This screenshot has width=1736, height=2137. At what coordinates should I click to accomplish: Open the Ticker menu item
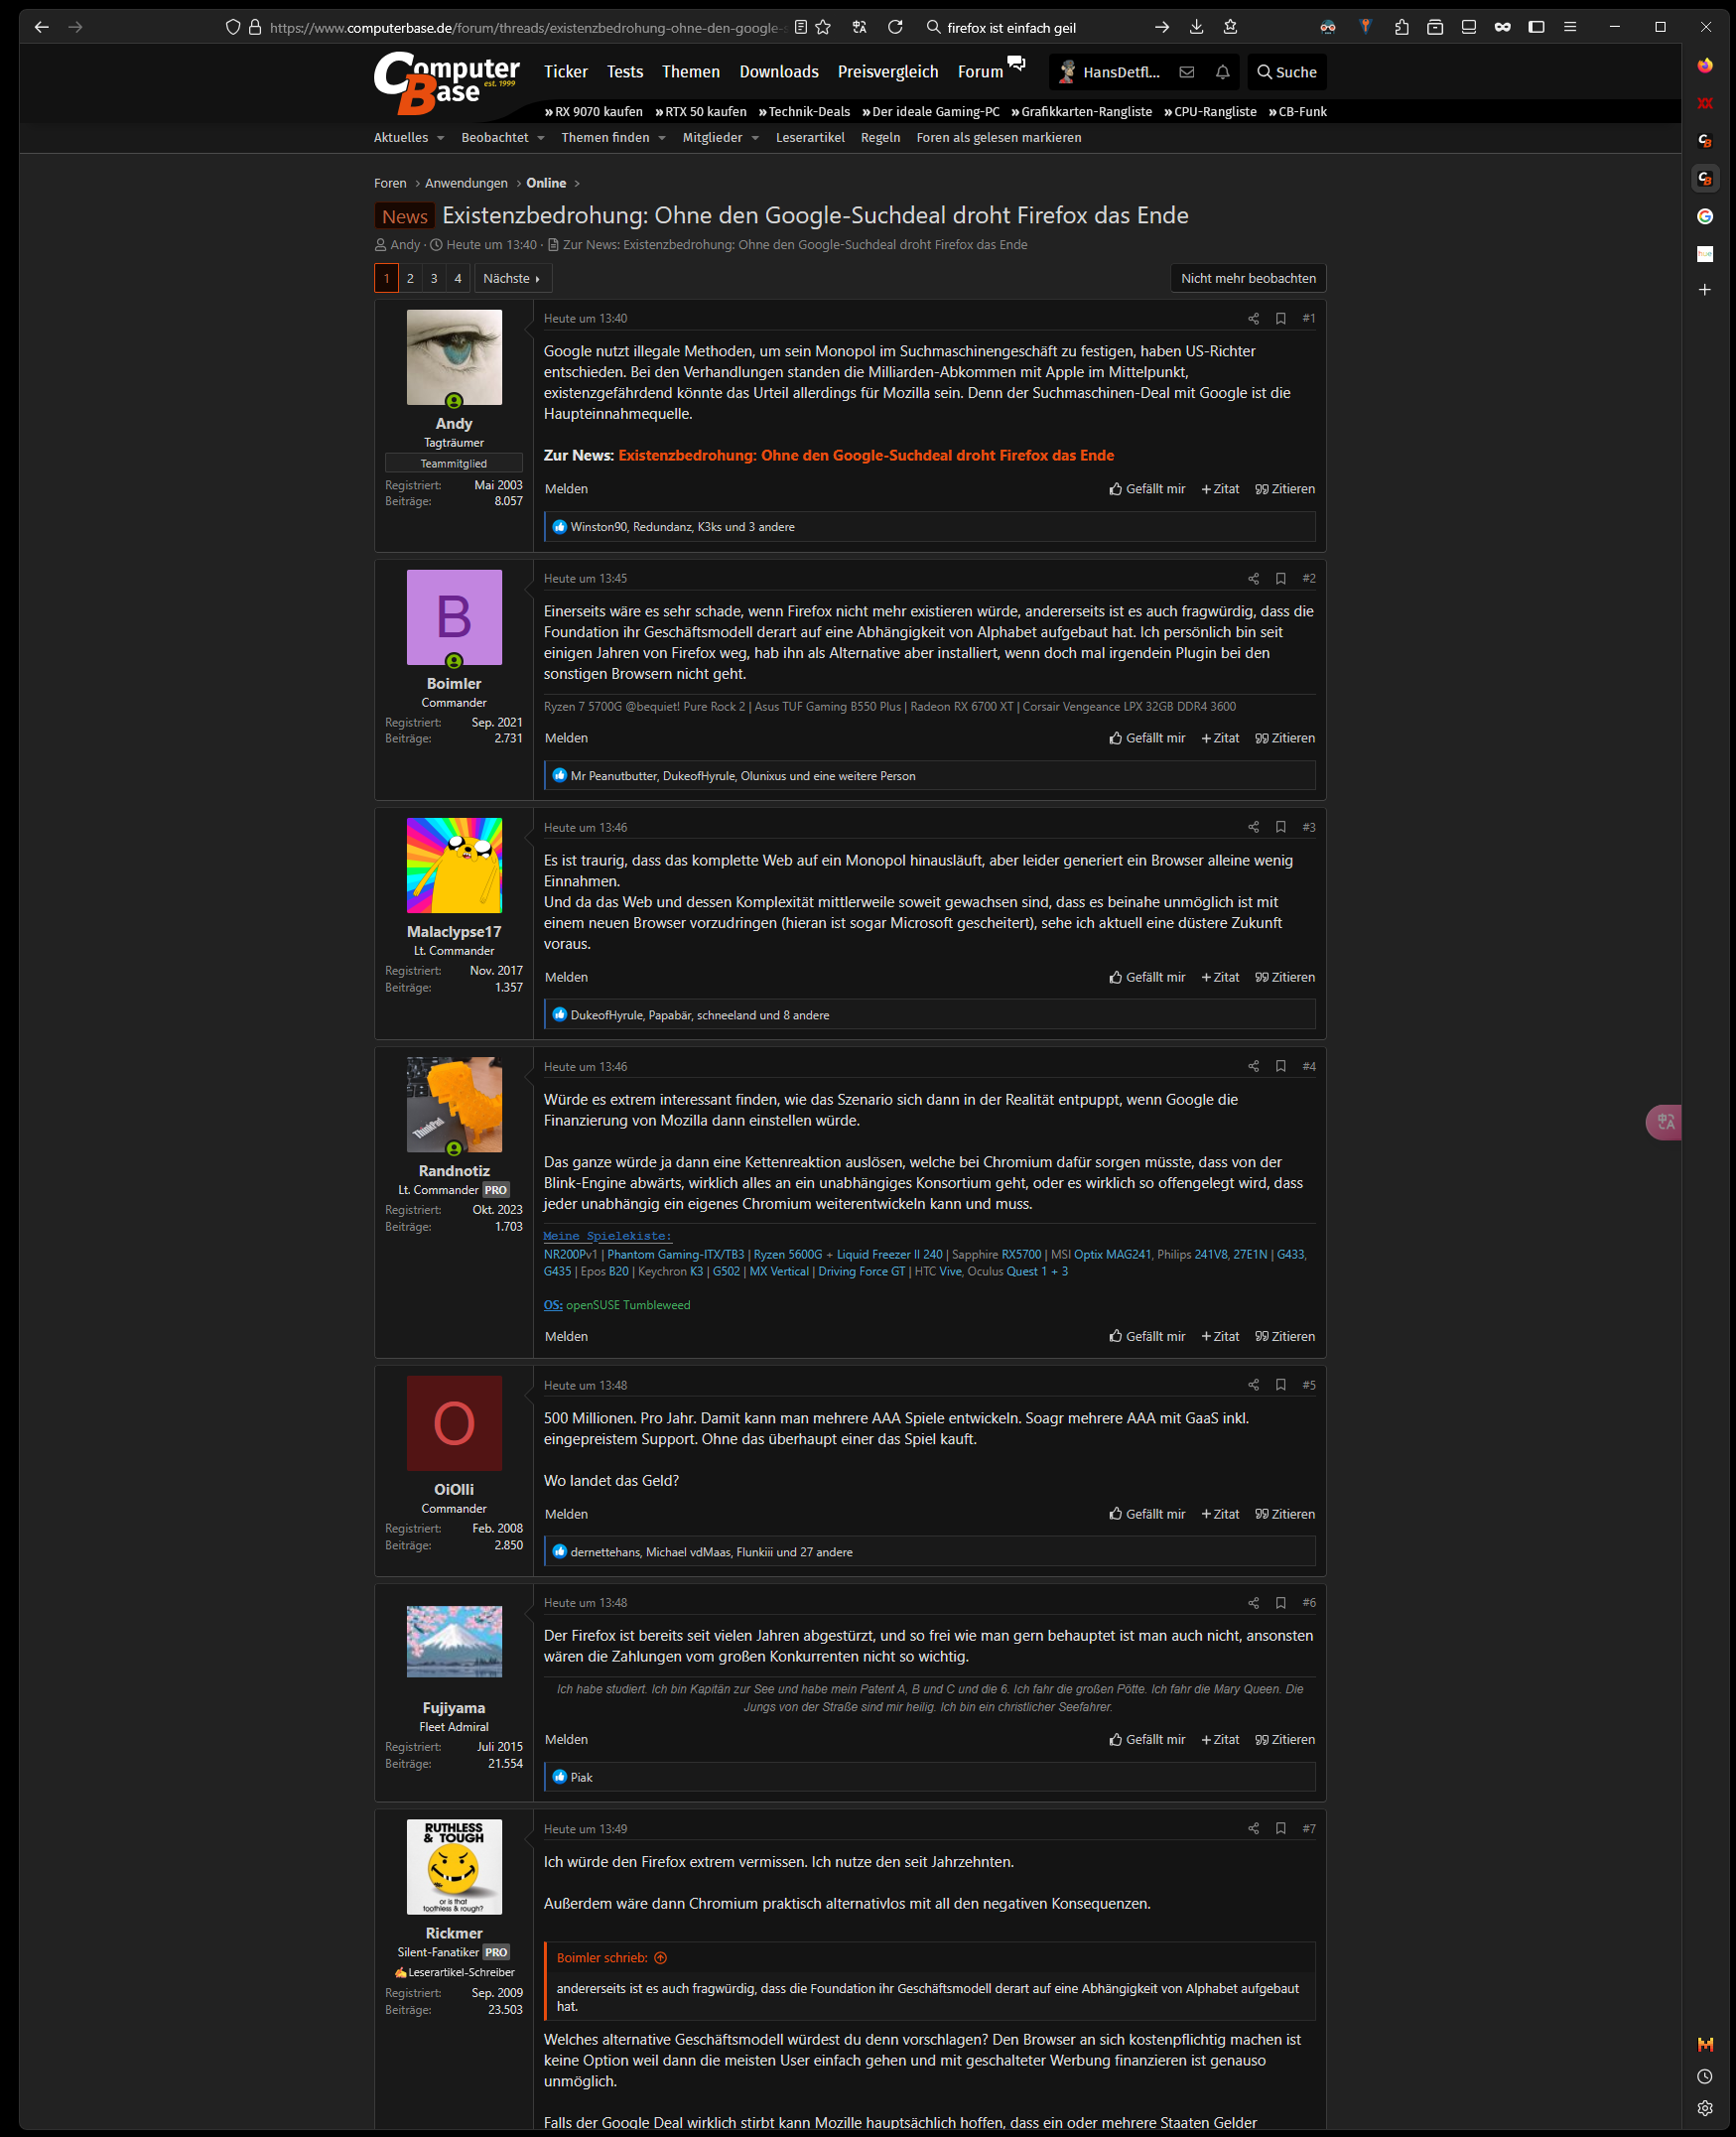566,72
